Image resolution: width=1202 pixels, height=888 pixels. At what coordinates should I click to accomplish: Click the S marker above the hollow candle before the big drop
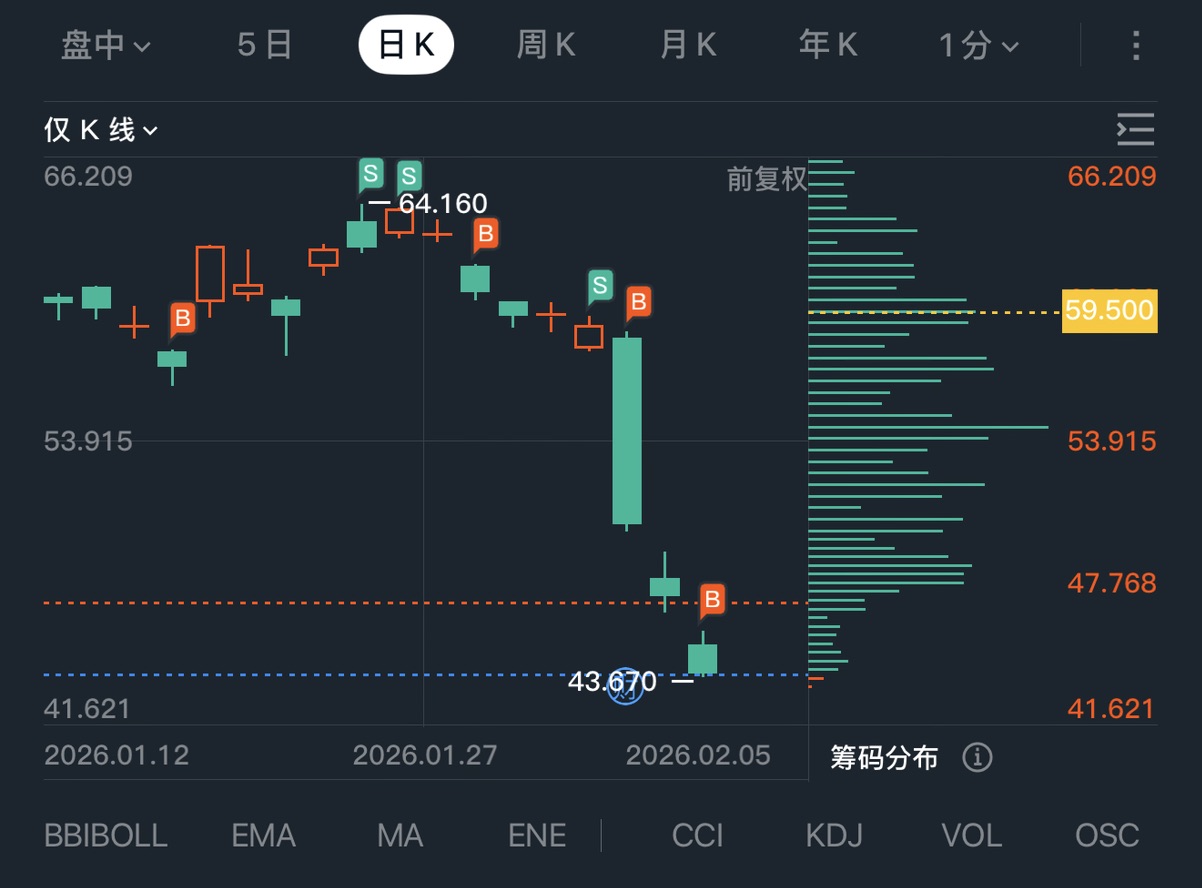[x=600, y=287]
